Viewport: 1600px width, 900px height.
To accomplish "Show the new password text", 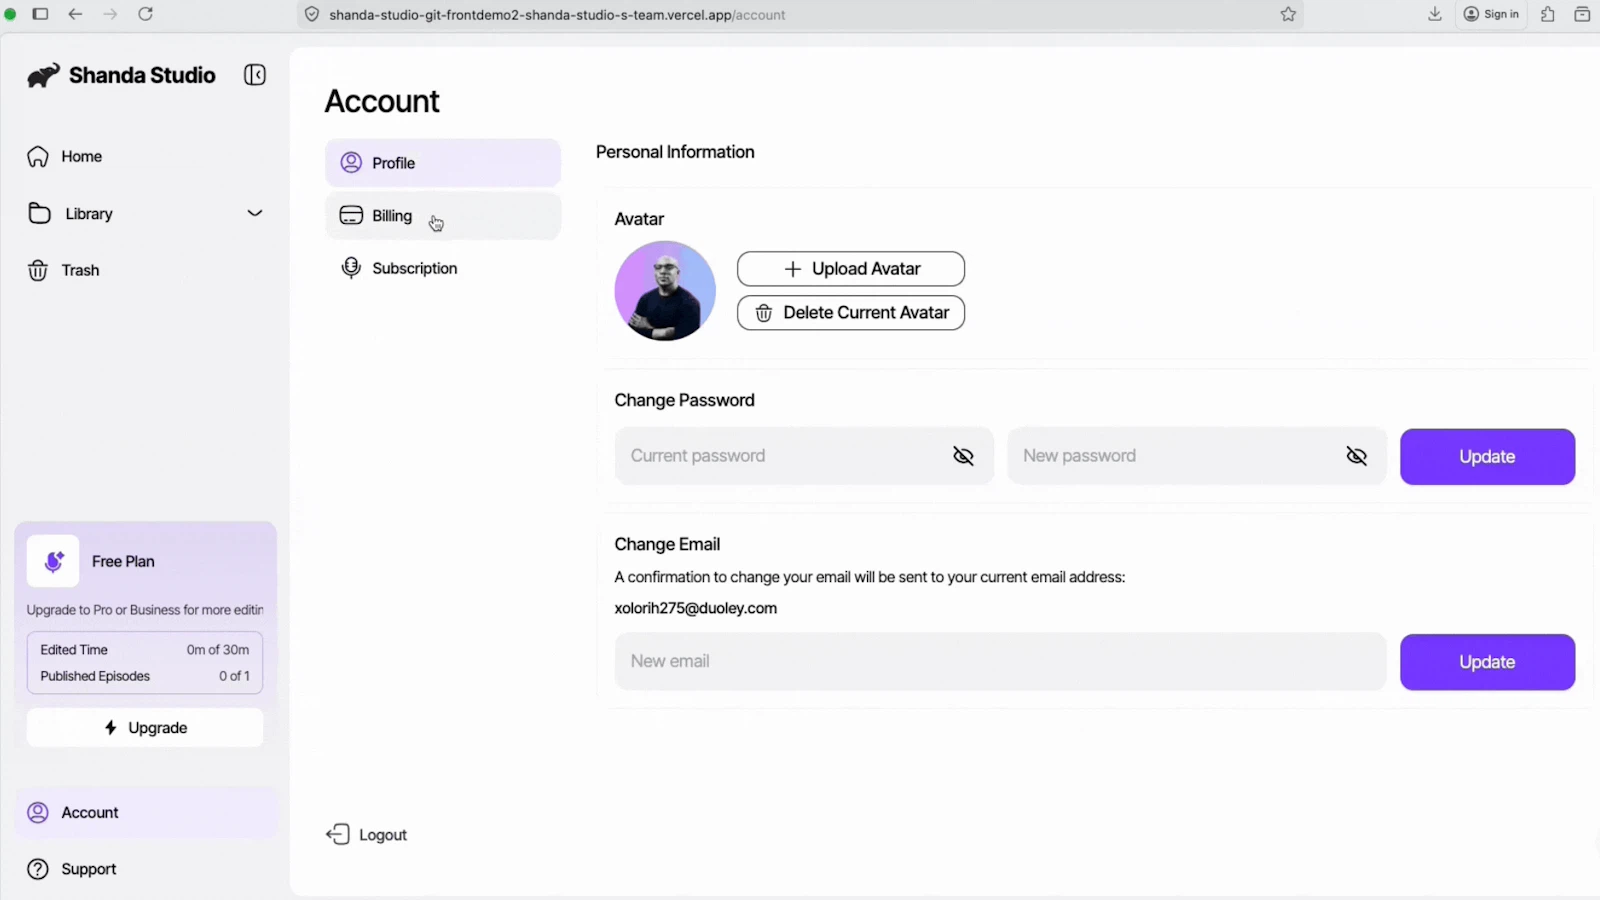I will coord(1356,455).
